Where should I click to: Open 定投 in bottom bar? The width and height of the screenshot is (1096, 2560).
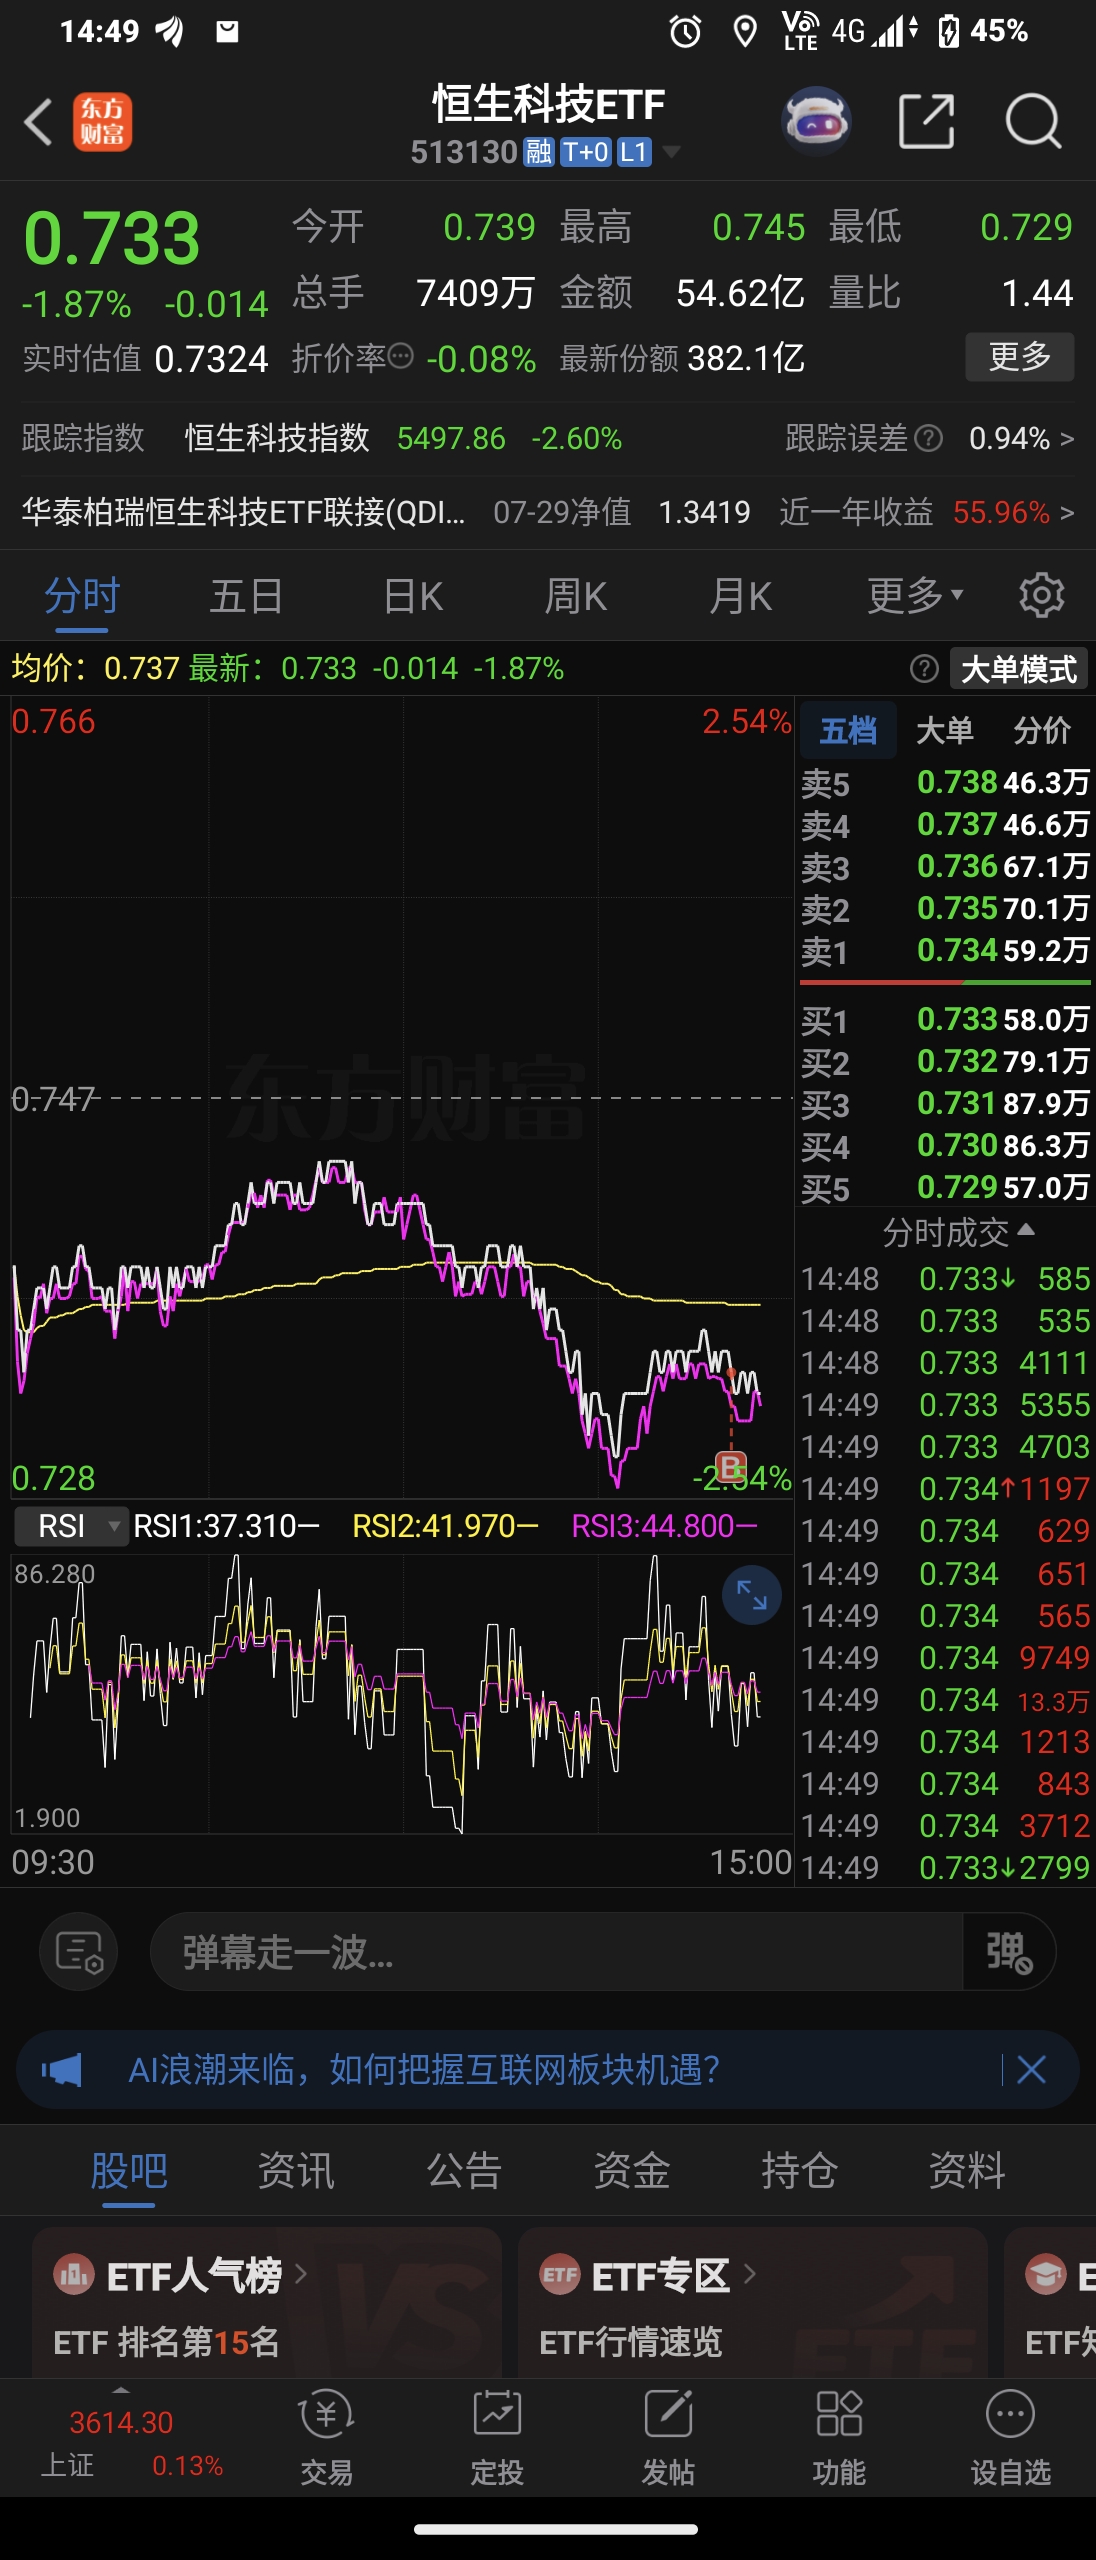click(x=497, y=2437)
